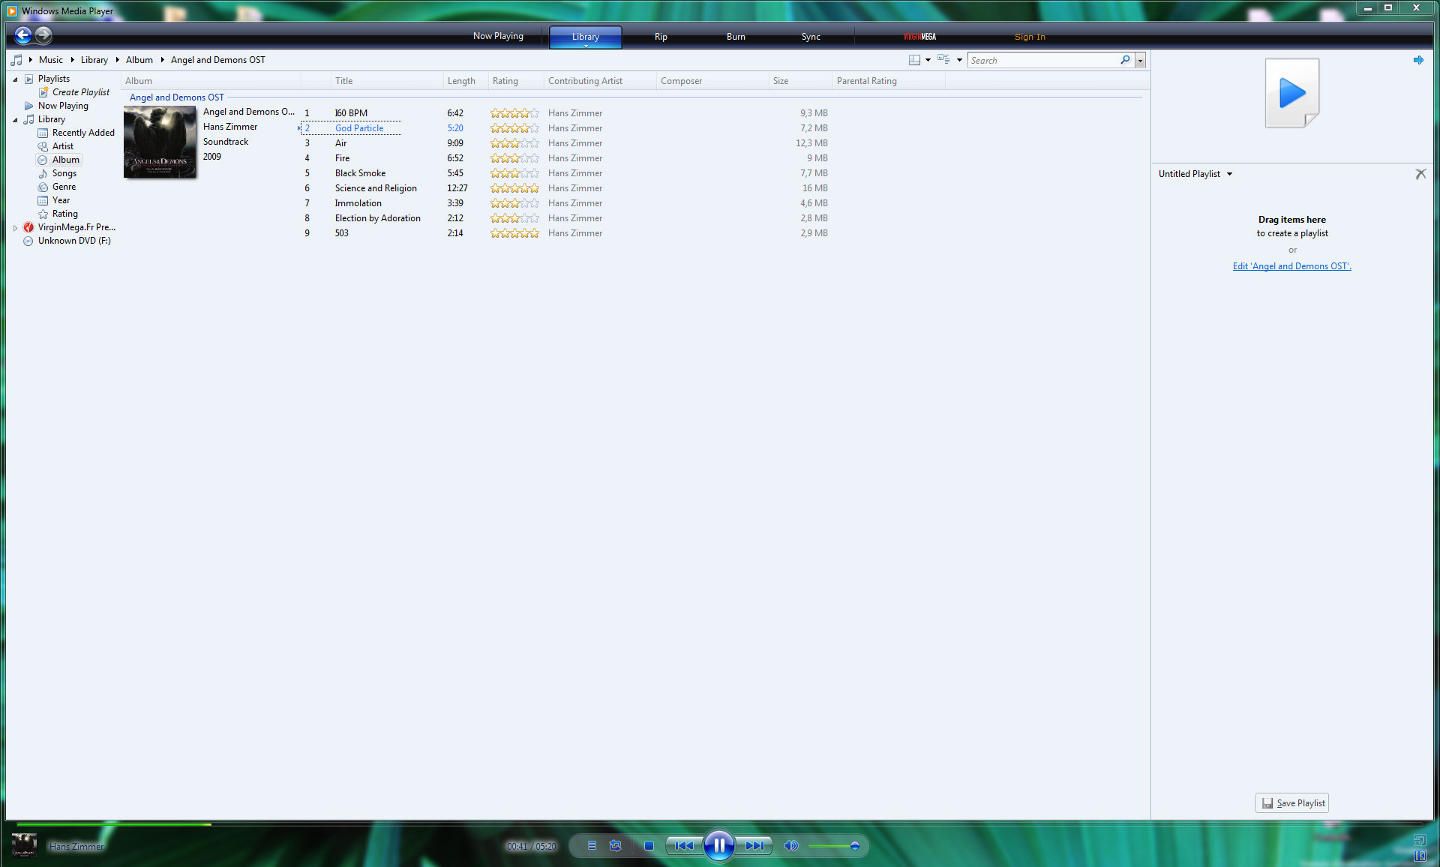Go forward with the Forward arrow button
1440x867 pixels.
(44, 36)
